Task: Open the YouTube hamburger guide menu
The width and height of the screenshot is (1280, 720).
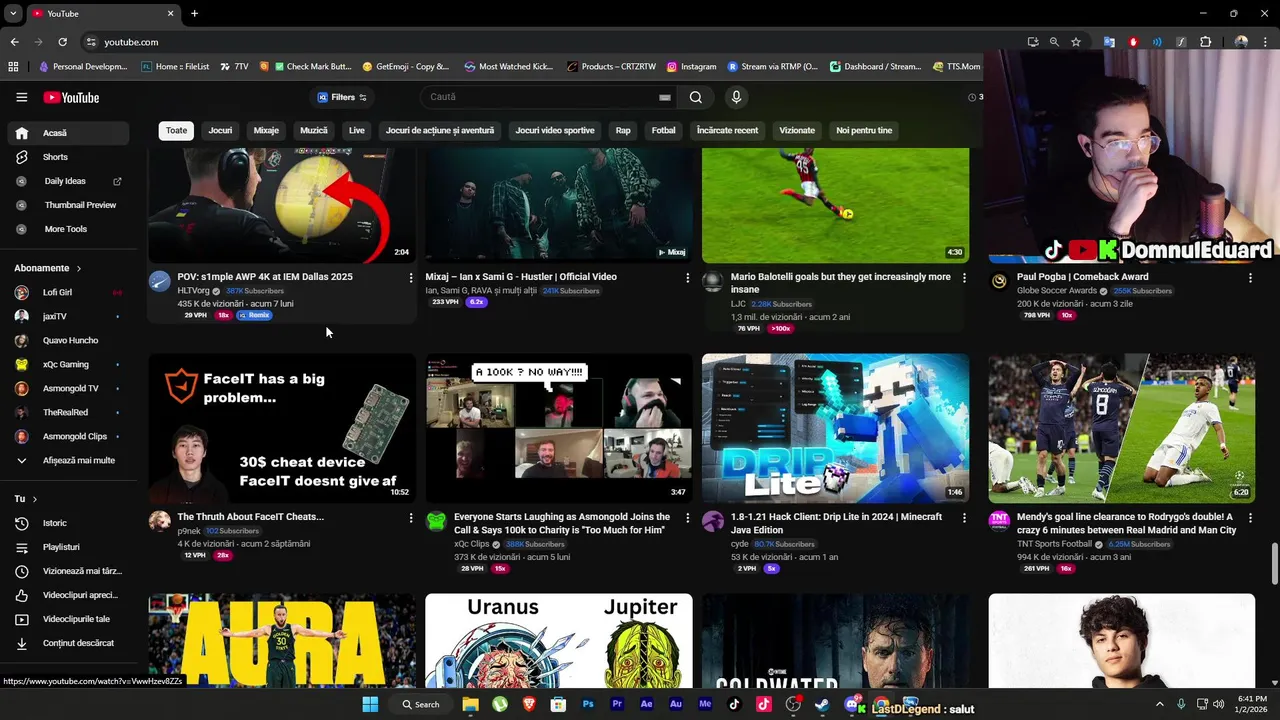Action: 21,97
